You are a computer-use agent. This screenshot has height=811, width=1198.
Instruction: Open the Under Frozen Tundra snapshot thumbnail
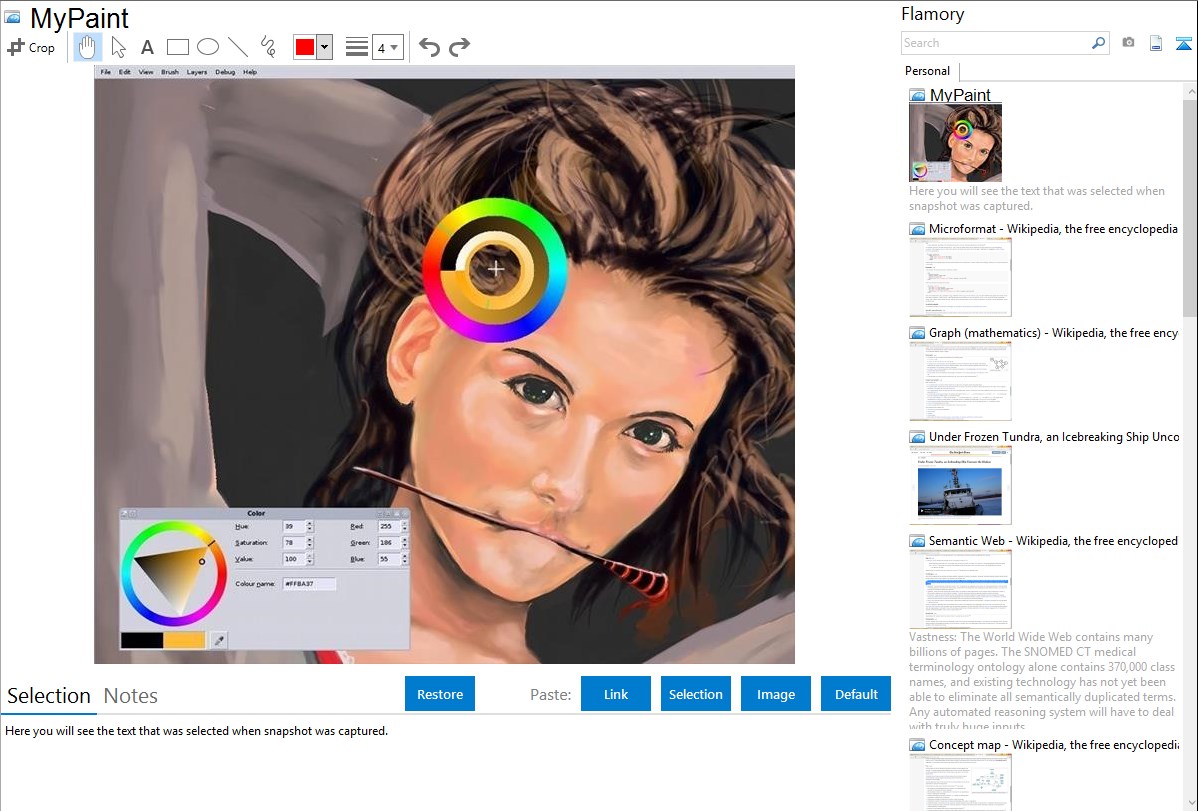[x=960, y=485]
